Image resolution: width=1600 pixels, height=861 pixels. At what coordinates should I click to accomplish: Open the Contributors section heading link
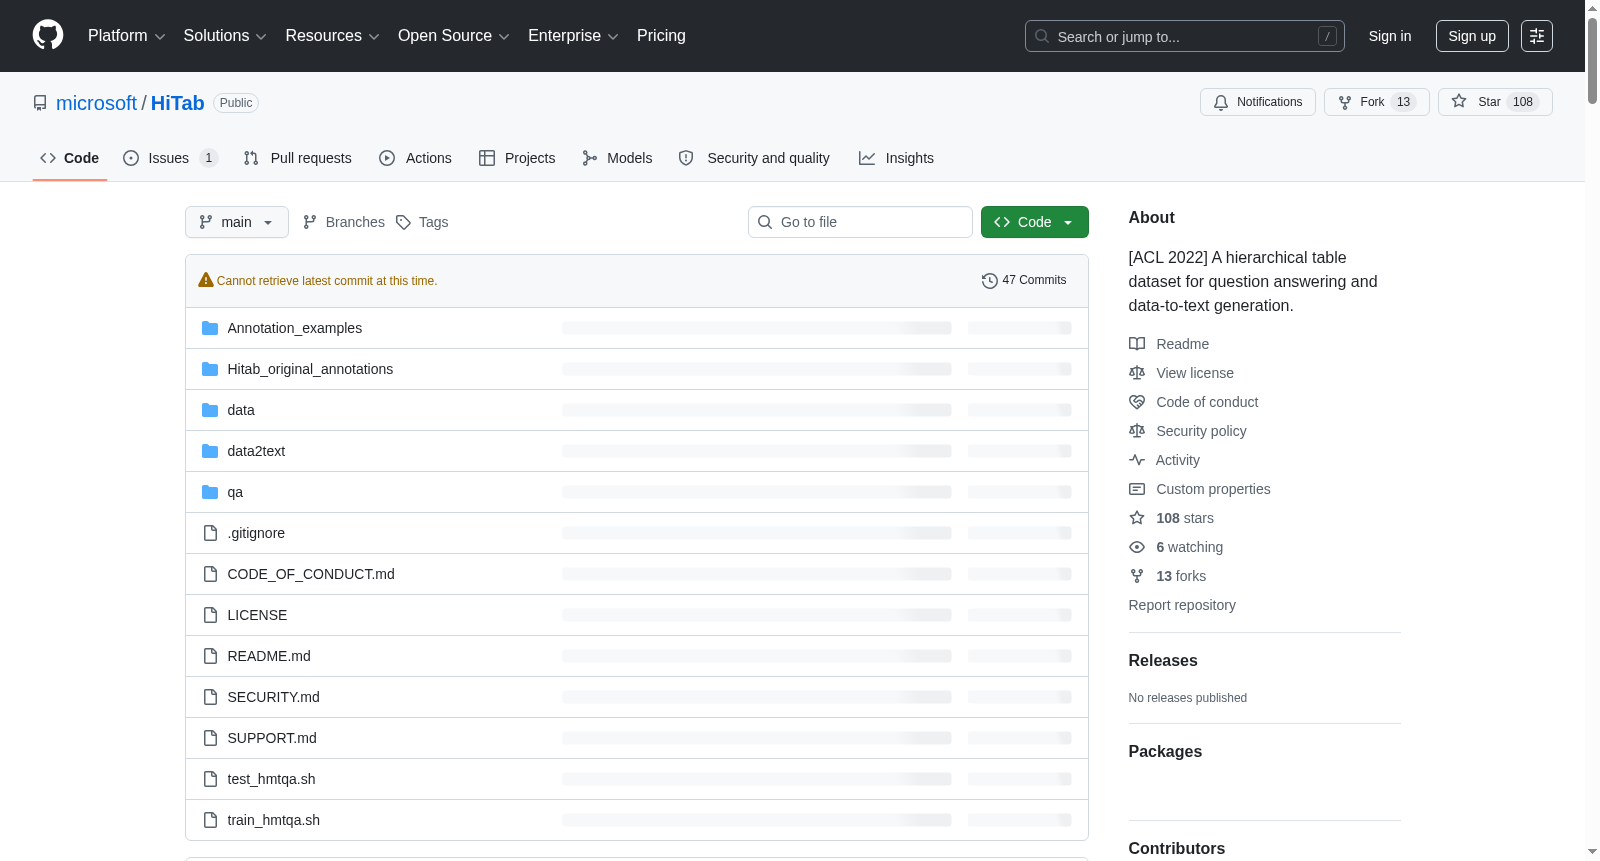1177,849
